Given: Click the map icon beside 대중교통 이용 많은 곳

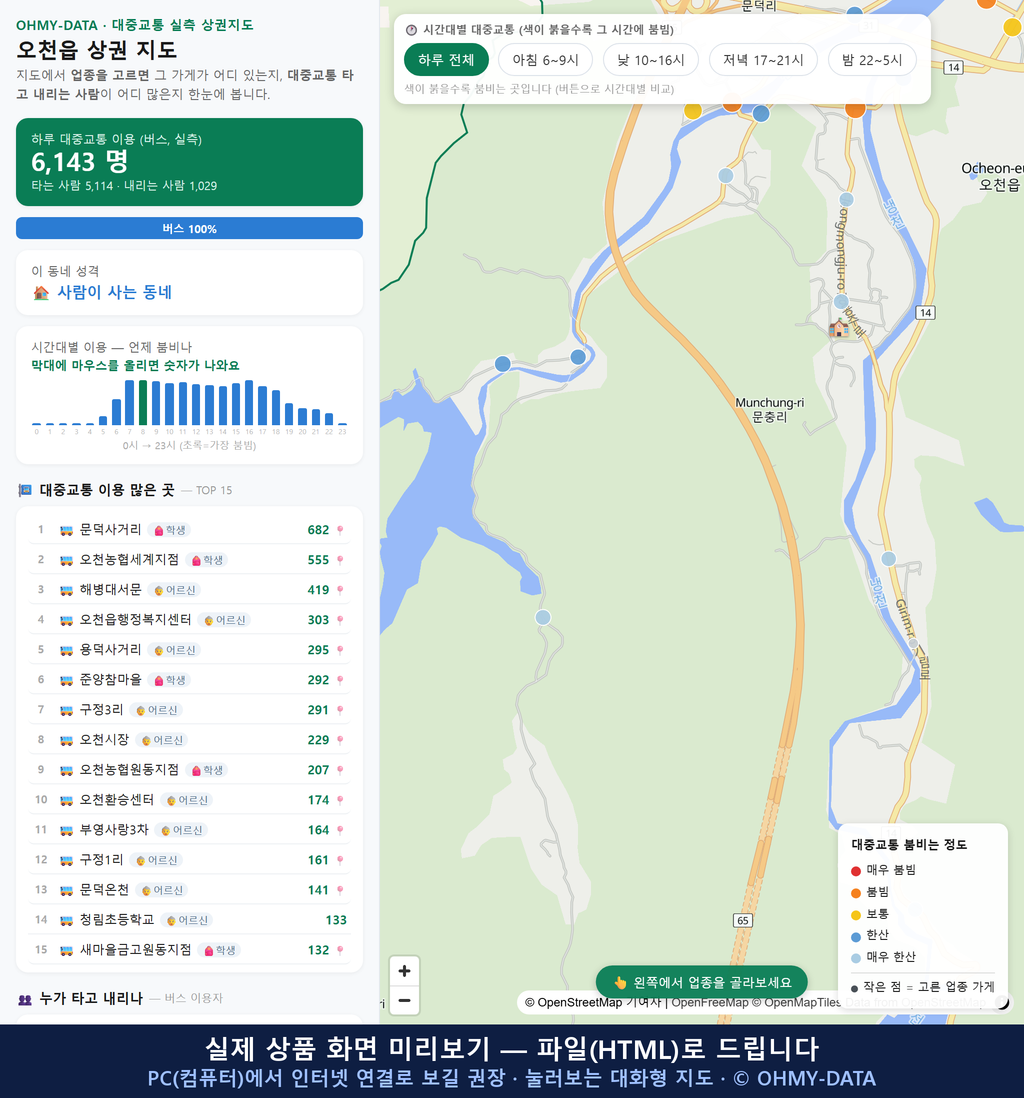Looking at the screenshot, I should point(25,490).
